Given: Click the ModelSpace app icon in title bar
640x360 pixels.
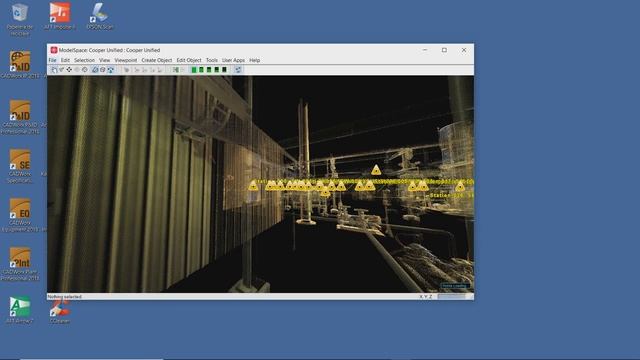Looking at the screenshot, I should click(54, 50).
